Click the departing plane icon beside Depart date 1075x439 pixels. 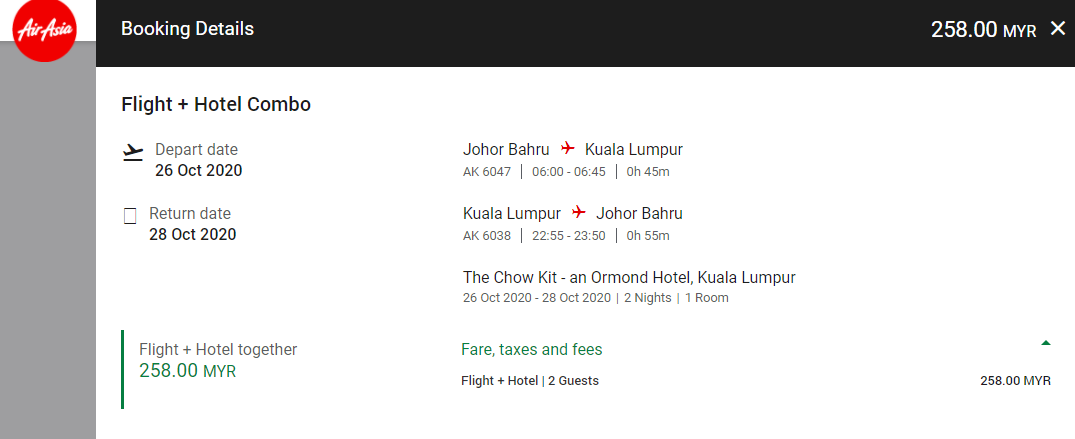coord(133,152)
